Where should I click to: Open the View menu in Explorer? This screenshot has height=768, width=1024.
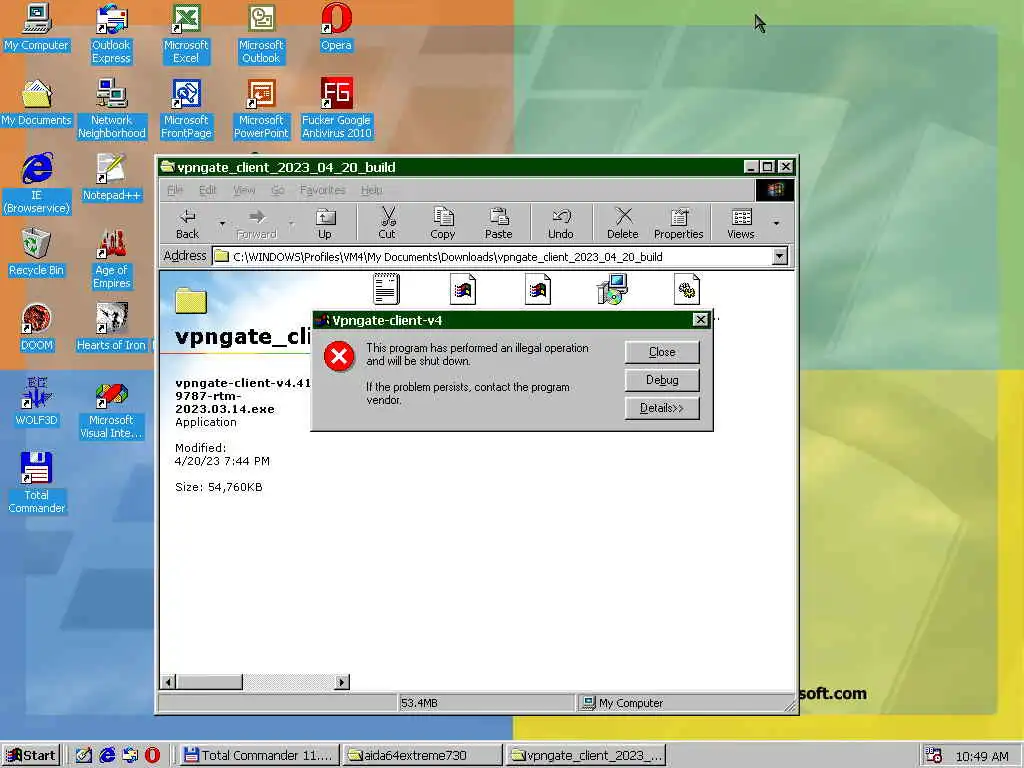244,190
